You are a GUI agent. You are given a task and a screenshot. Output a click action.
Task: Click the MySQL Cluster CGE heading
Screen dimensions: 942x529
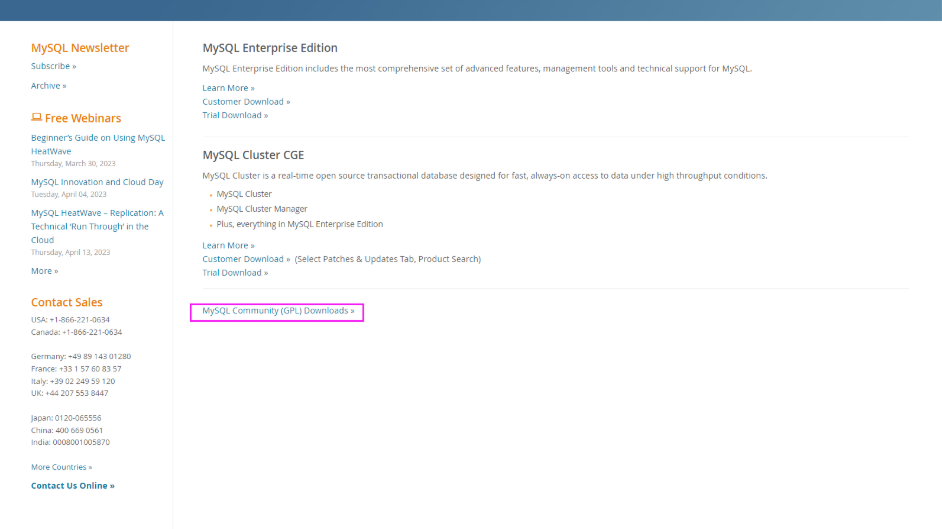click(x=253, y=155)
